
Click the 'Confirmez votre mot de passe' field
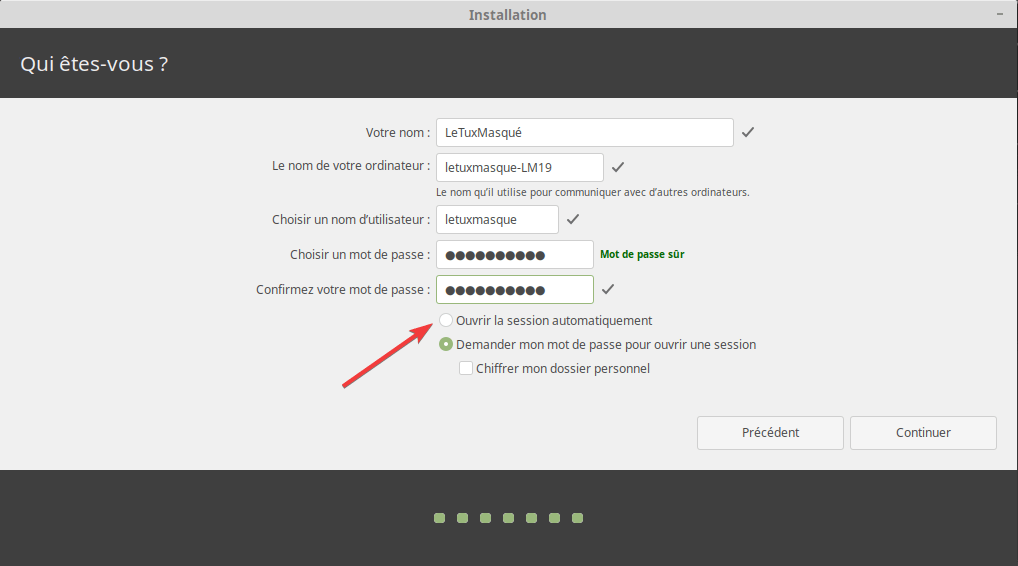click(514, 289)
